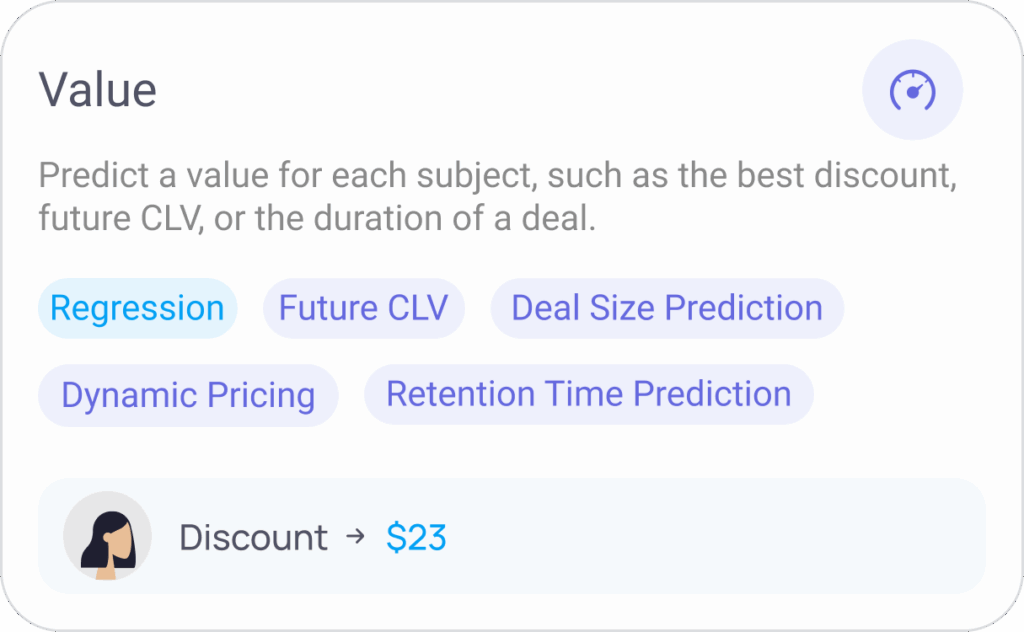This screenshot has width=1024, height=632.
Task: Click the Value heading
Action: 97,90
